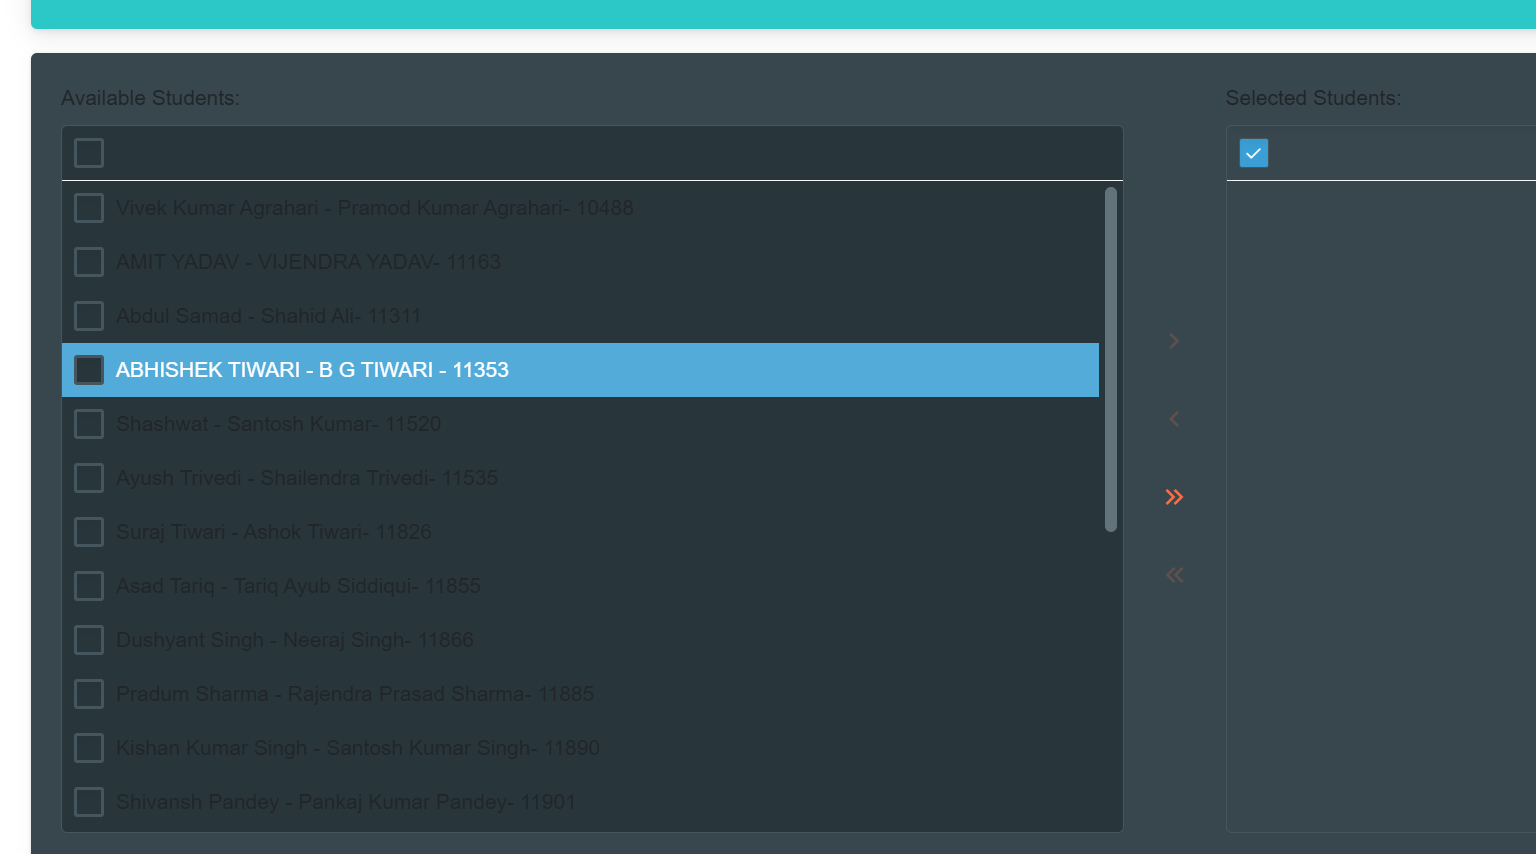This screenshot has width=1536, height=854.
Task: Click the double right-arrow move-all icon
Action: (1174, 497)
